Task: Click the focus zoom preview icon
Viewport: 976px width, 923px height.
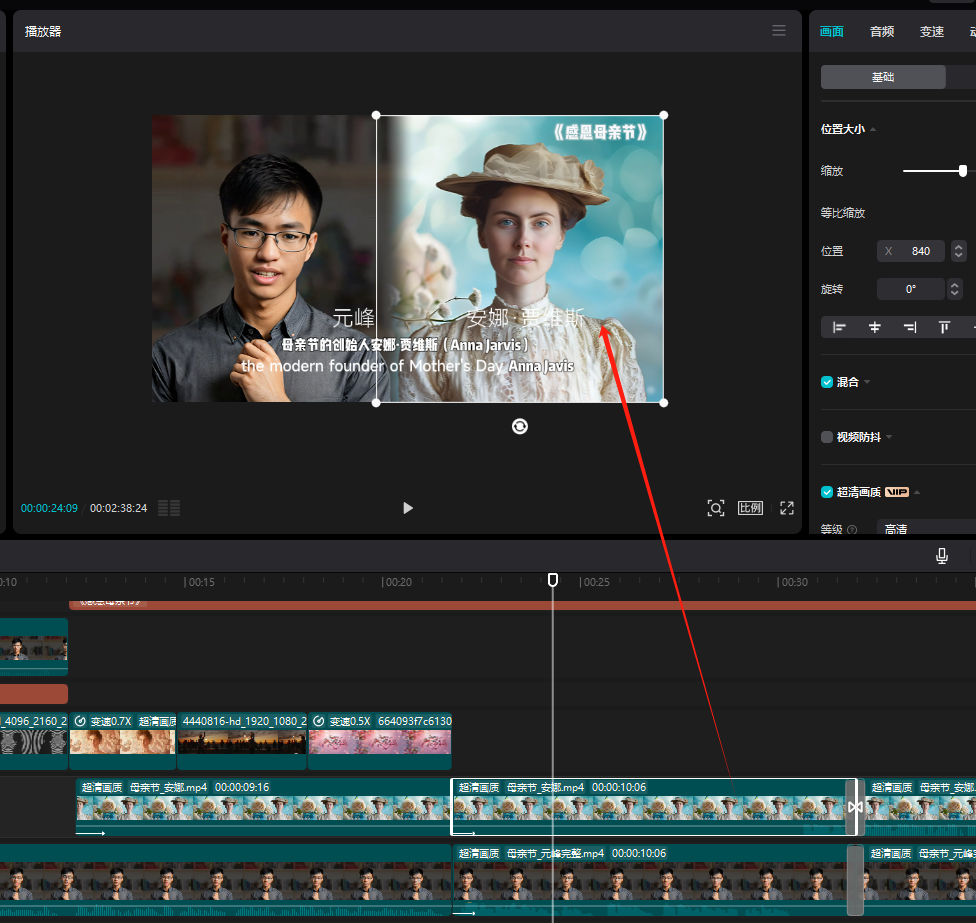Action: 716,508
